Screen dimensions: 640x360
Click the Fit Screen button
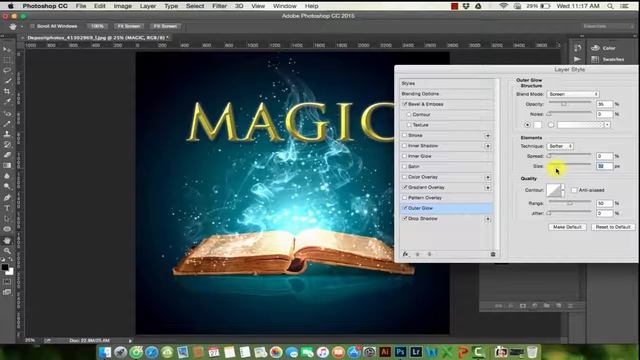coord(129,26)
